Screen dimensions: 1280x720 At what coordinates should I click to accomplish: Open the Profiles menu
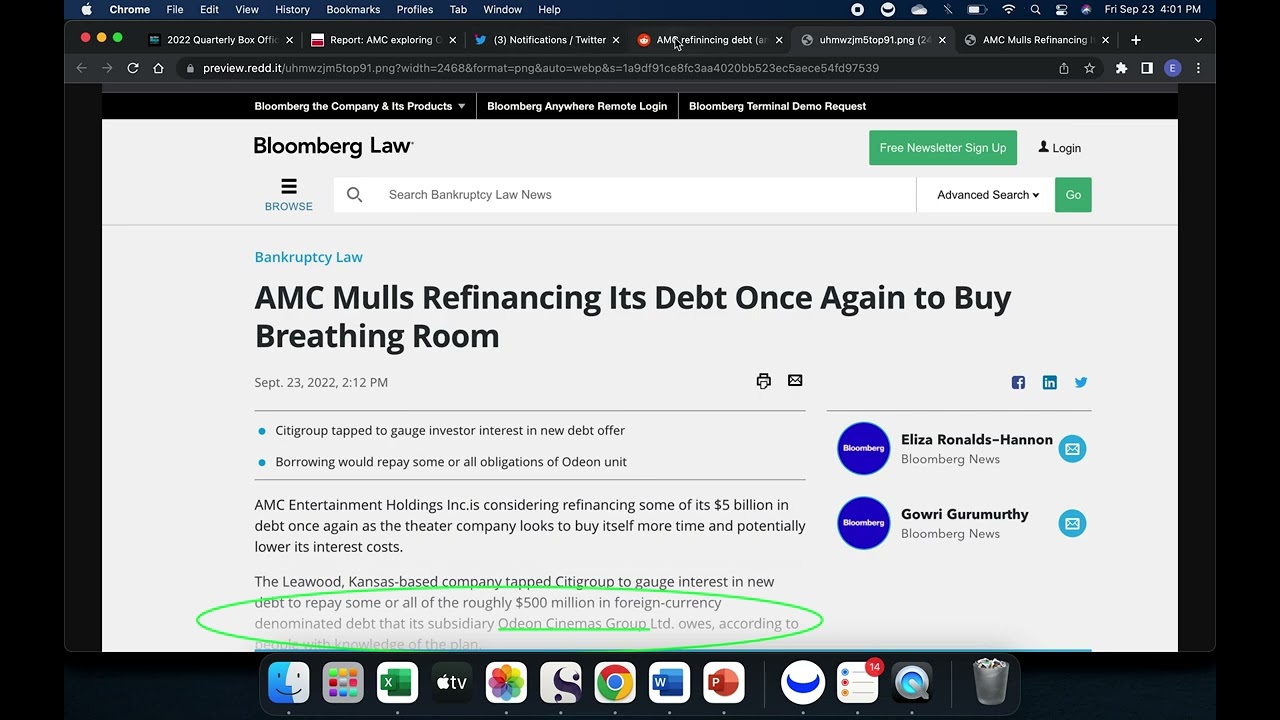coord(415,9)
